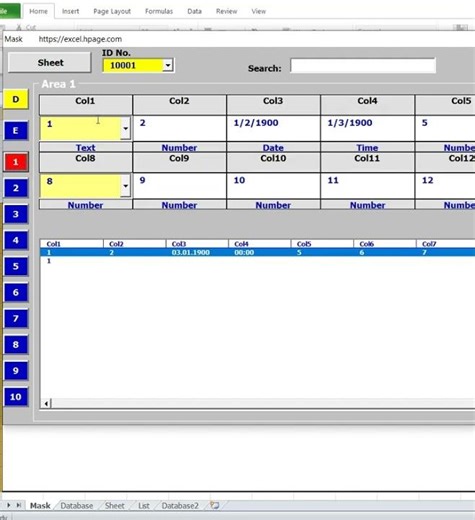Click the Col3 header button
The width and height of the screenshot is (475, 520).
click(x=273, y=105)
